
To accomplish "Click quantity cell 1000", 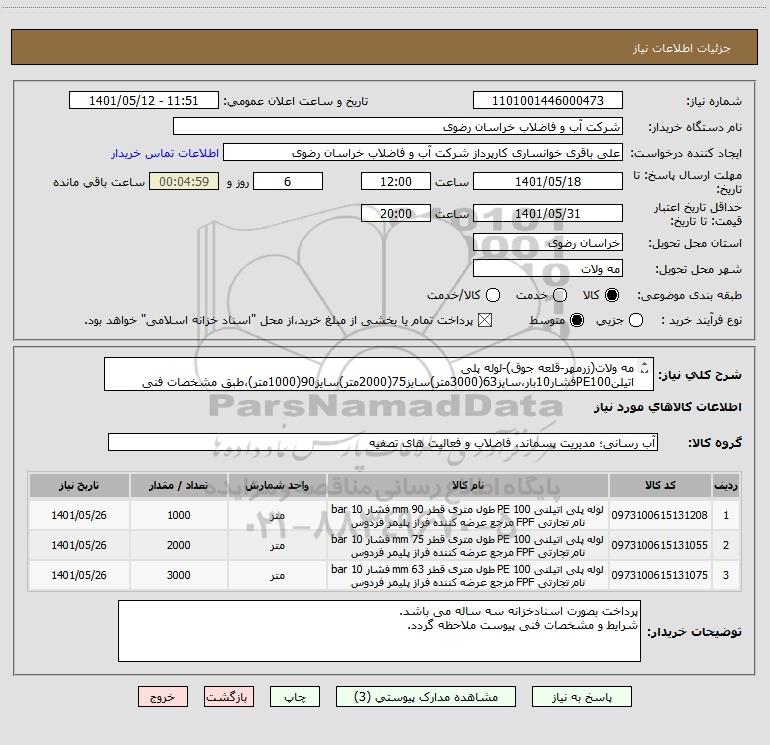I will (x=178, y=515).
